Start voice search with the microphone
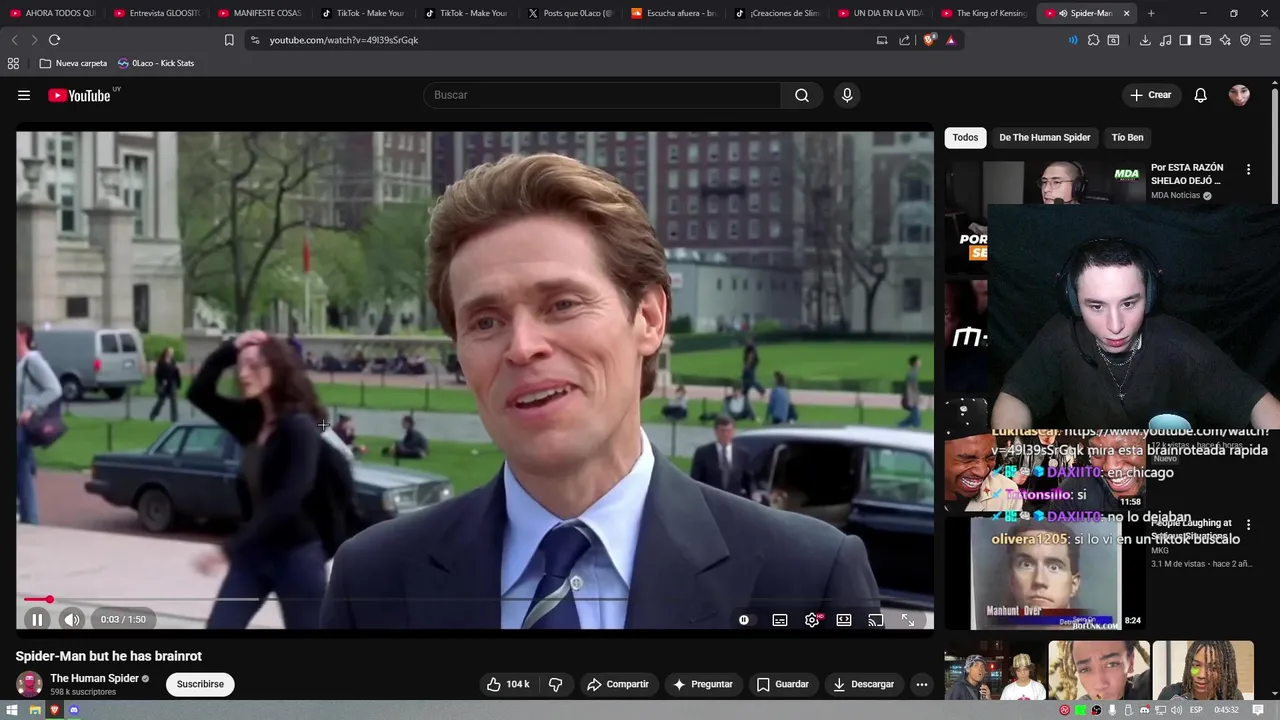This screenshot has height=720, width=1280. coord(847,95)
